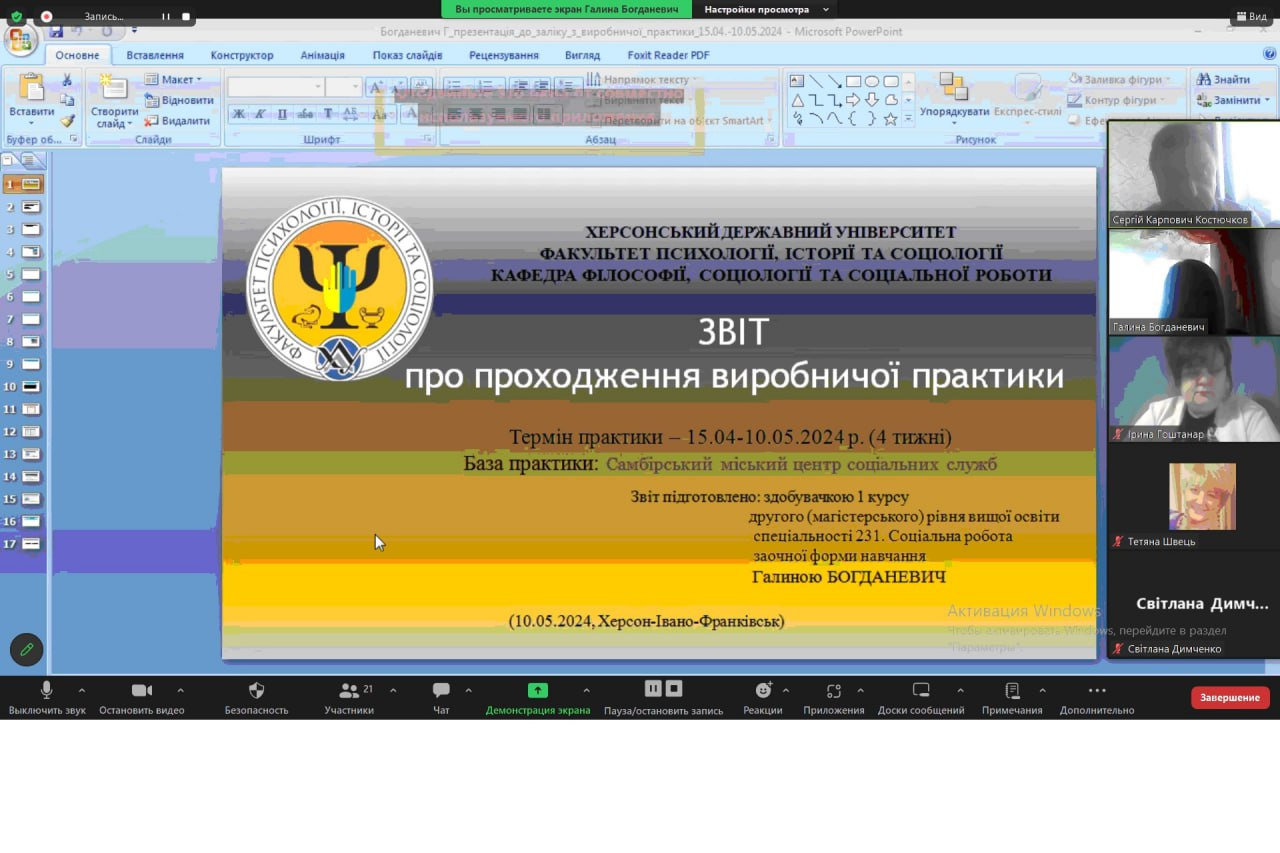Click the Знайти find button
Viewport: 1280px width, 853px height.
pos(1222,79)
